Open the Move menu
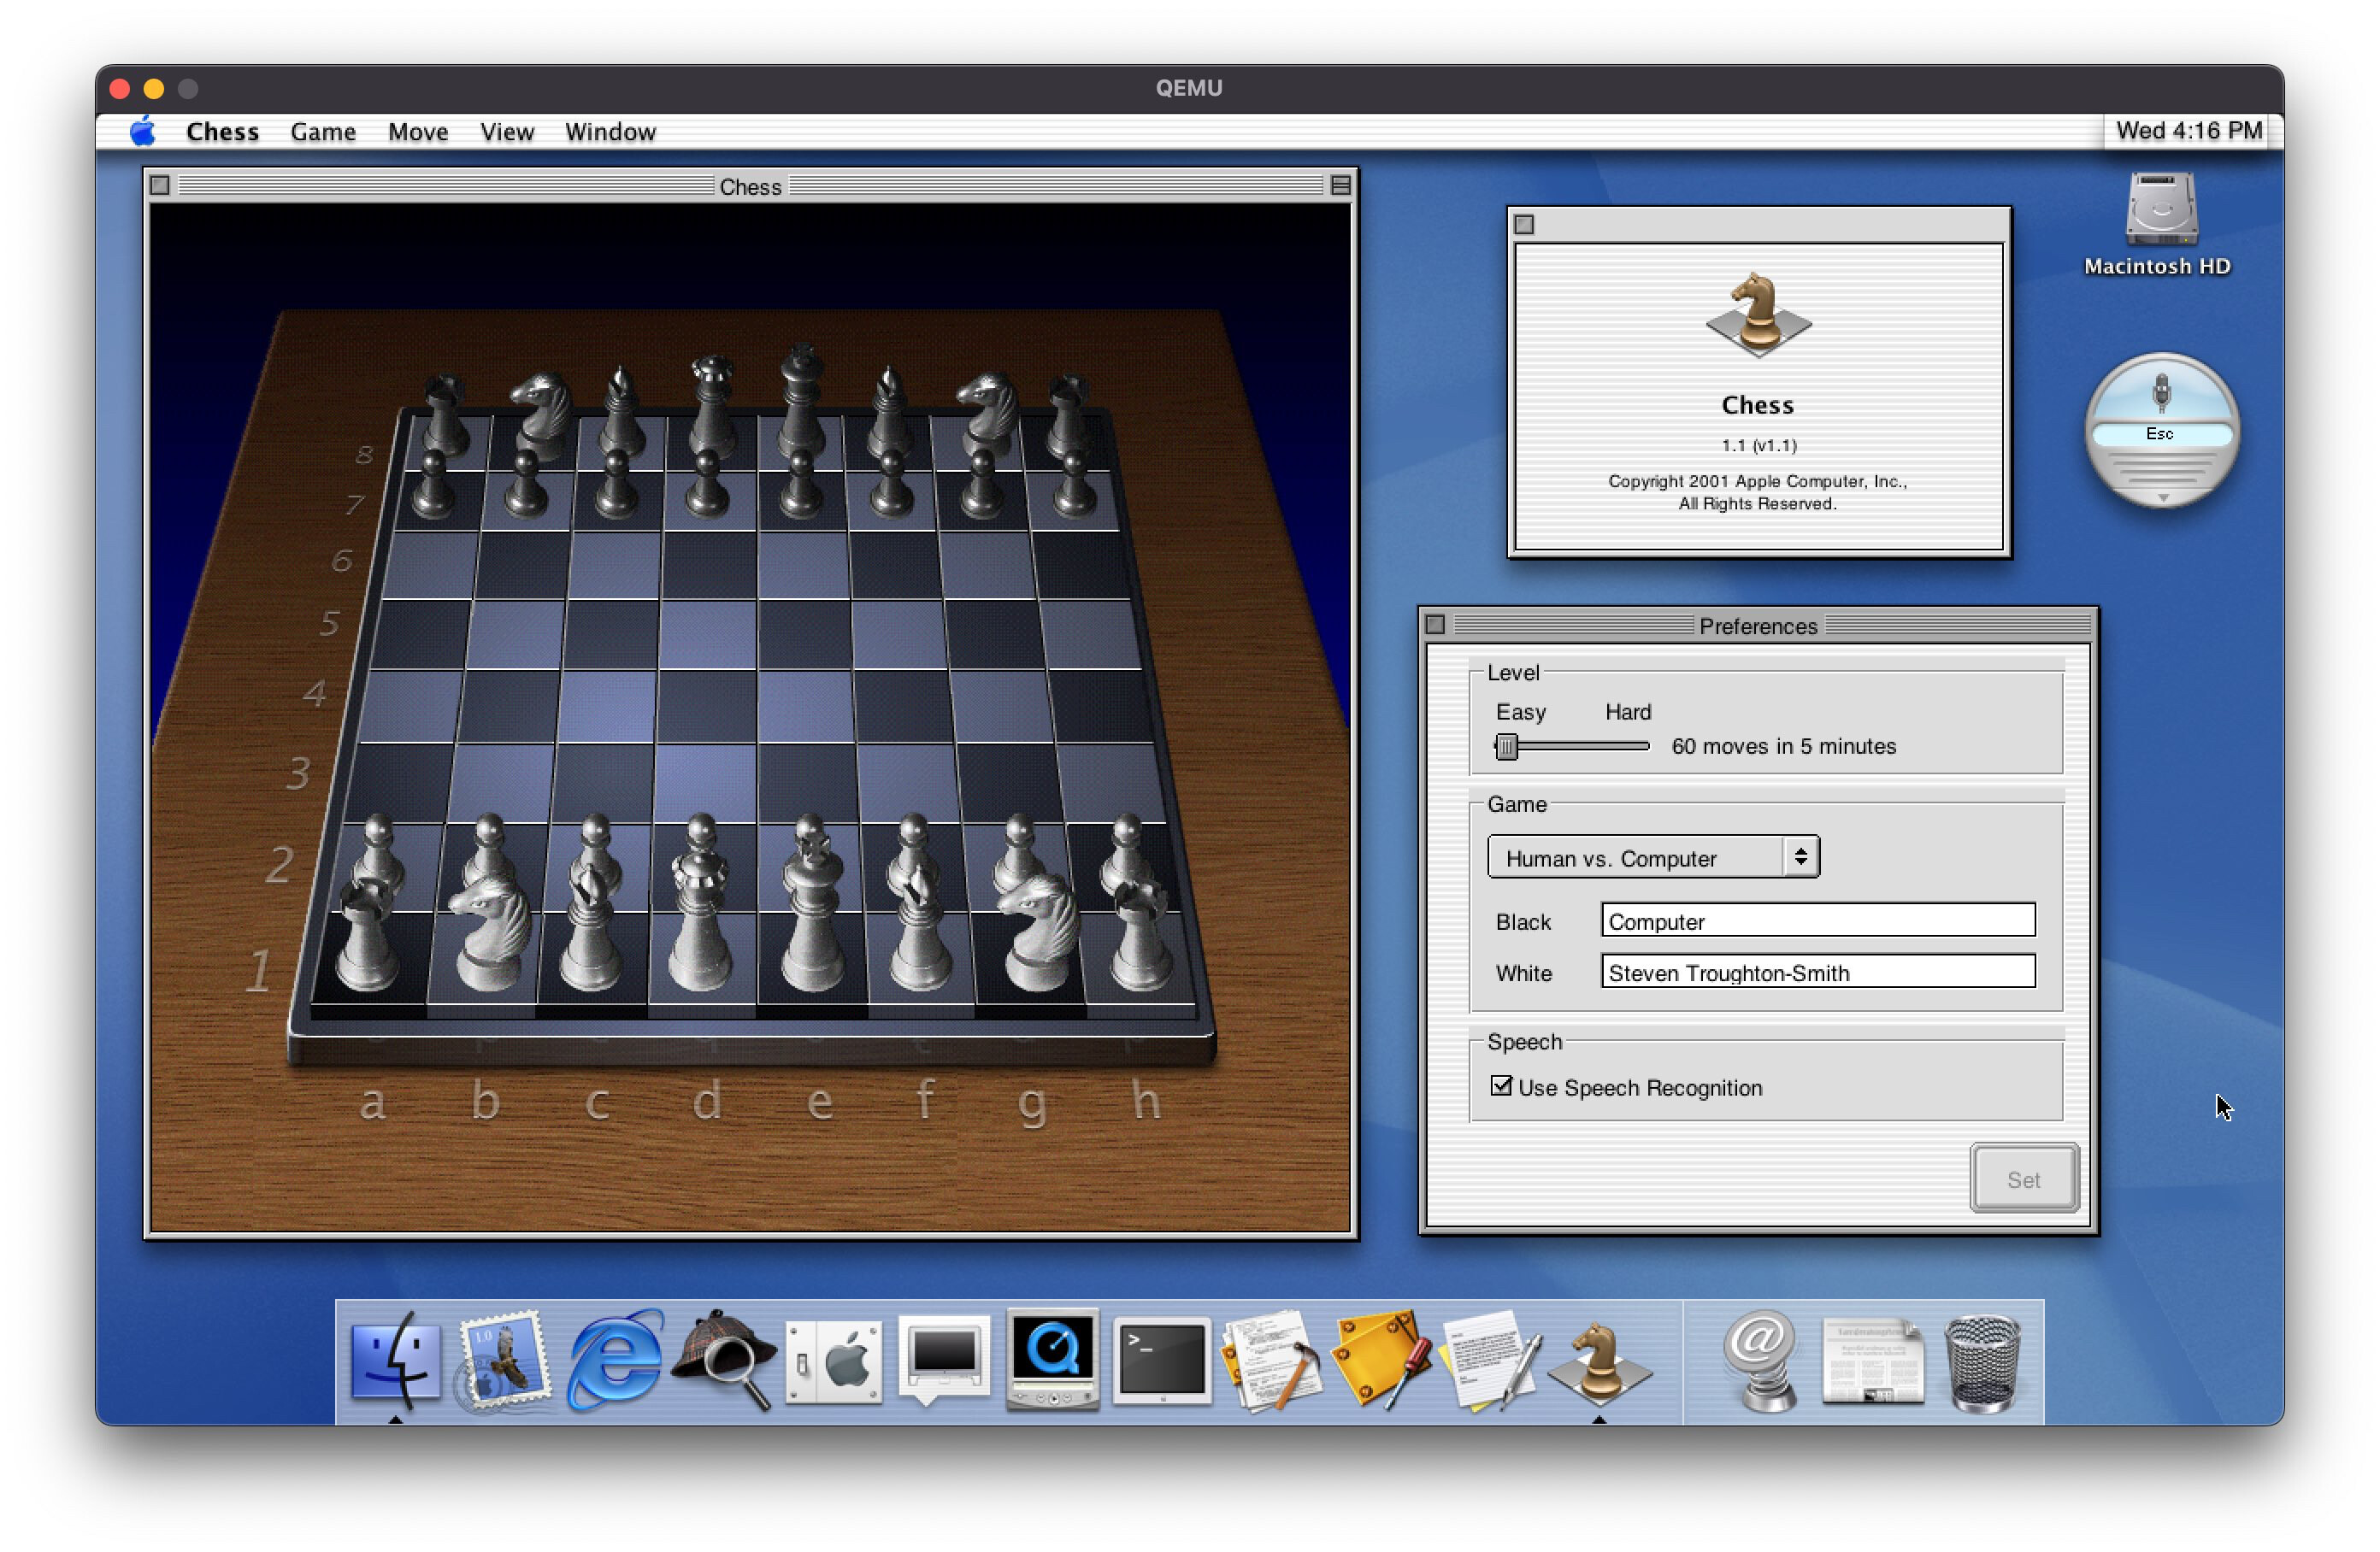The image size is (2380, 1552). coord(418,131)
